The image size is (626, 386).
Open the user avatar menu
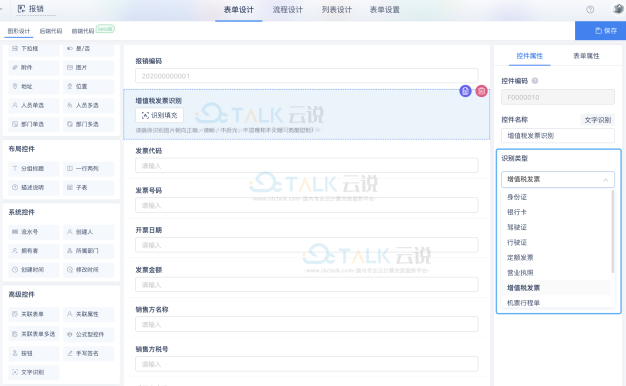618,9
